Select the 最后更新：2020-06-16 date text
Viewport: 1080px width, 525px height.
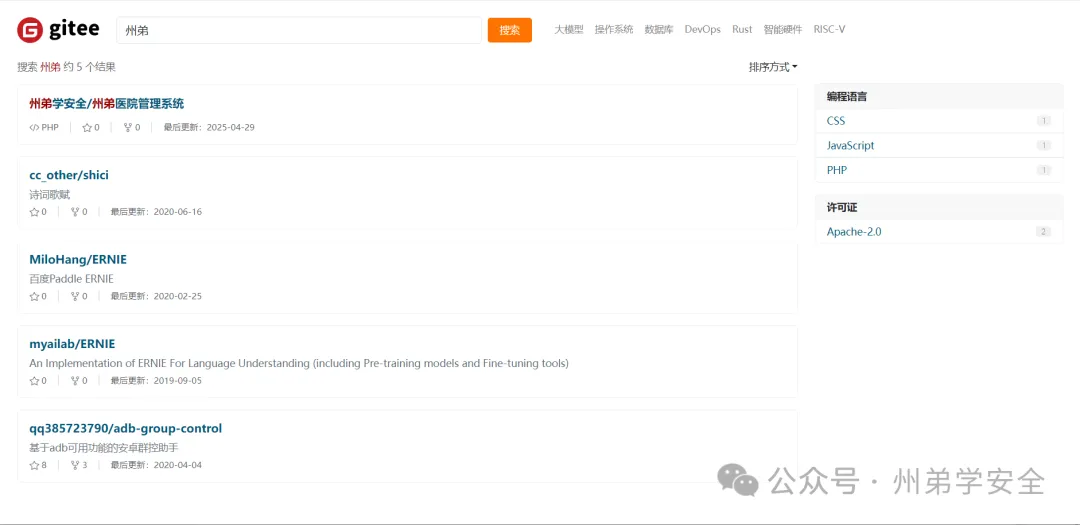pos(156,212)
